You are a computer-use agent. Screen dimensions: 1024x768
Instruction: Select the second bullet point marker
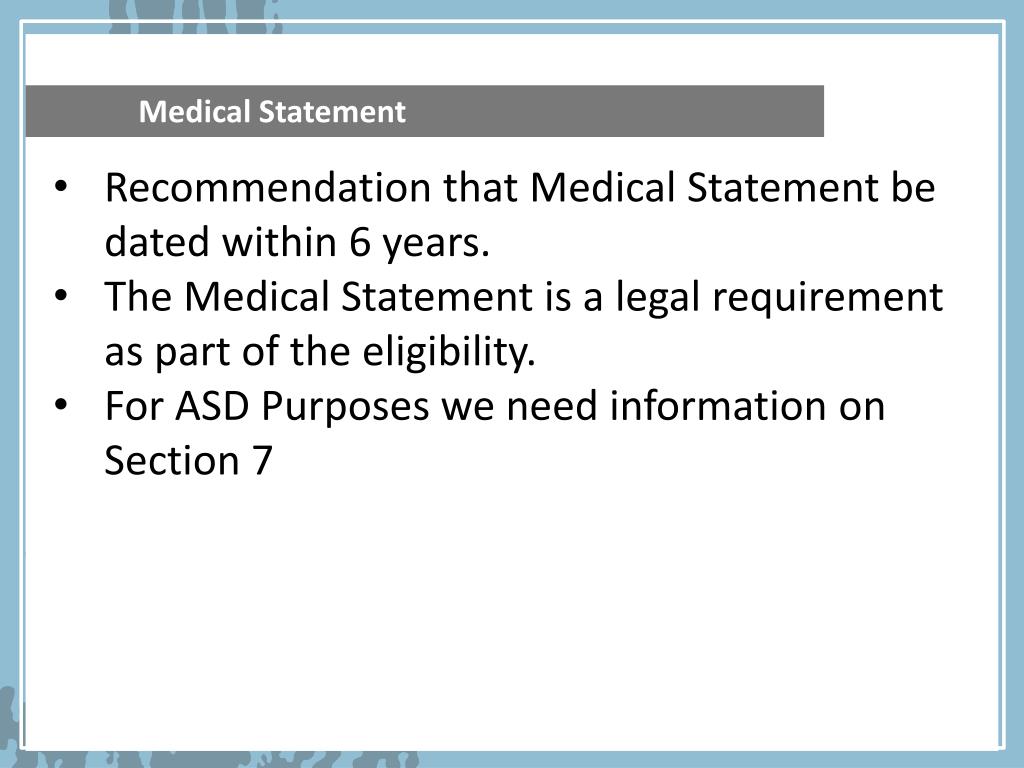62,297
